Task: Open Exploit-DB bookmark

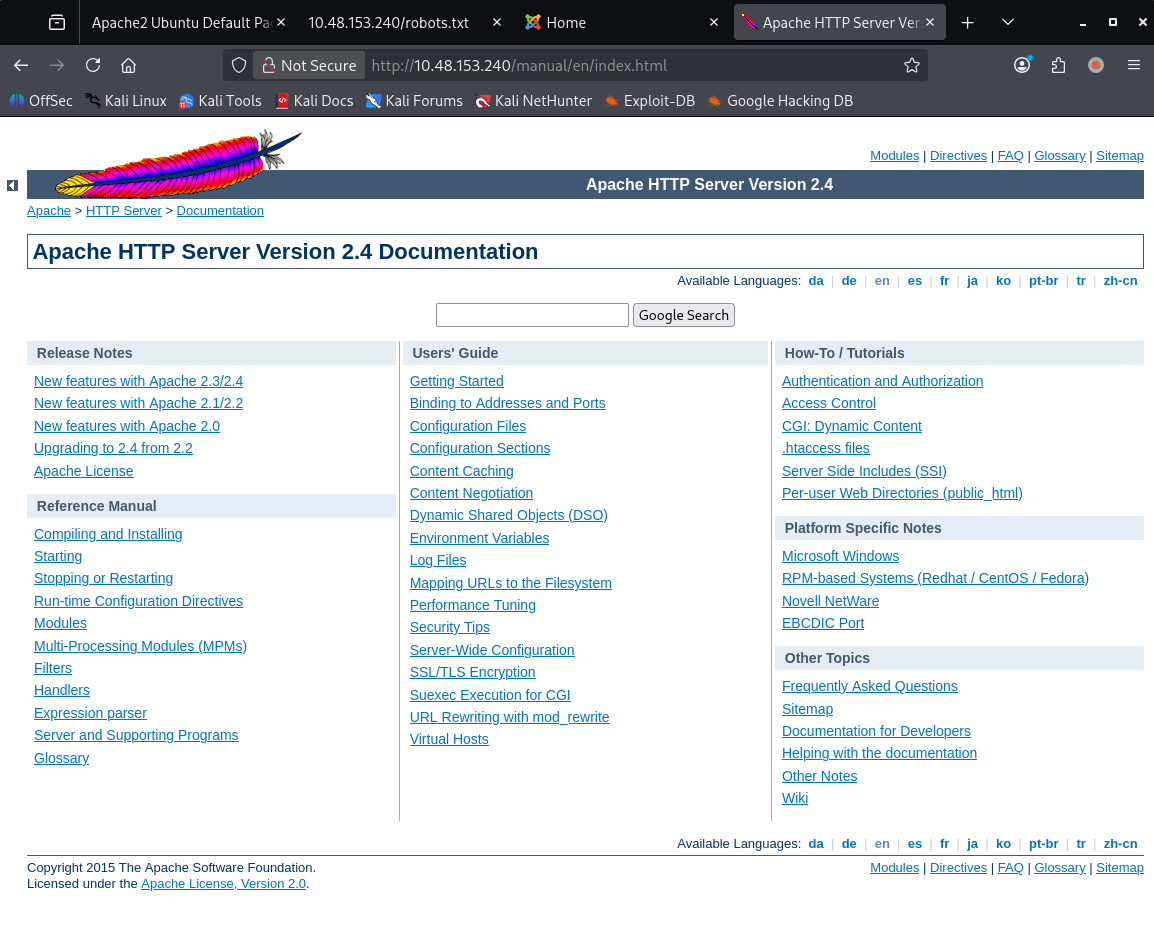Action: coord(658,101)
